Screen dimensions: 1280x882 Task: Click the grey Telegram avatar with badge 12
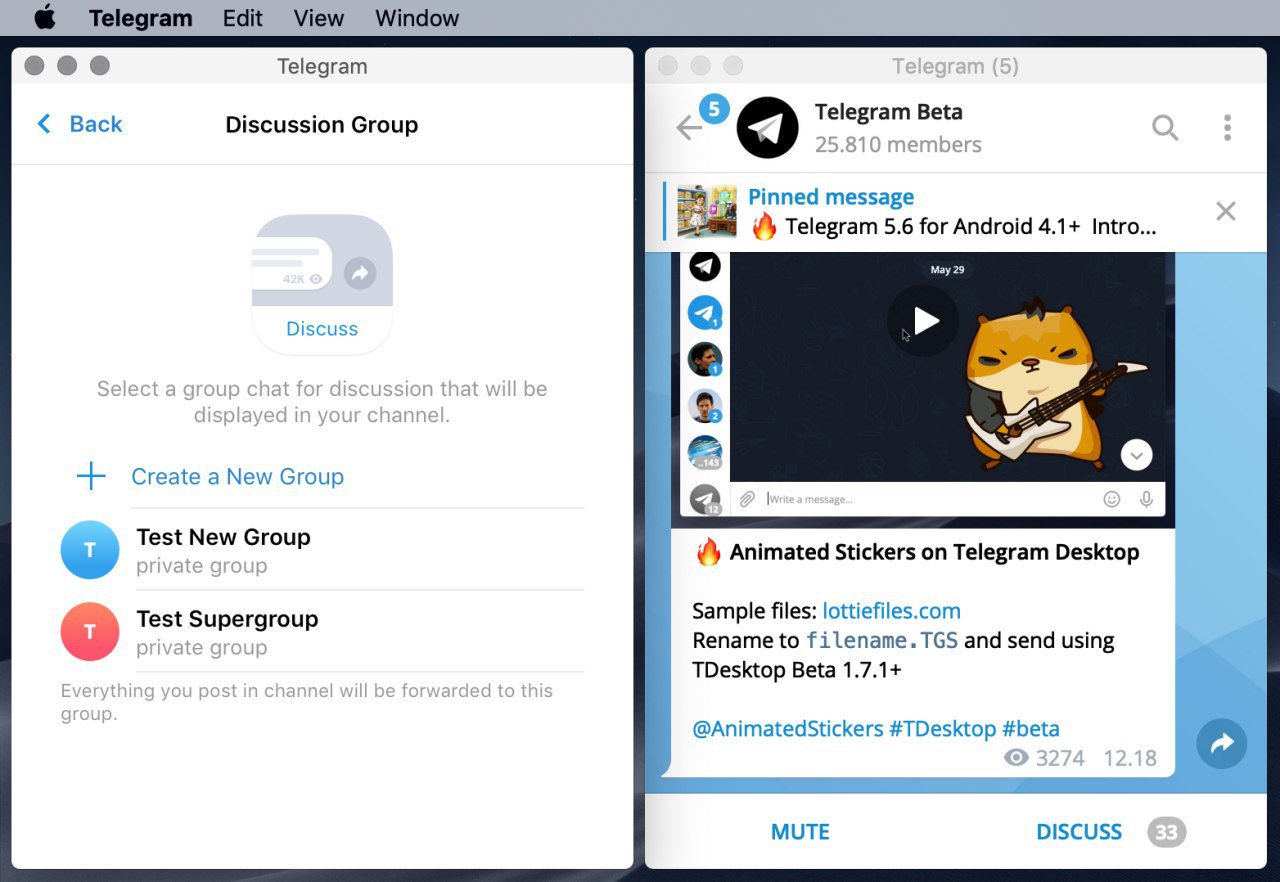coord(705,499)
